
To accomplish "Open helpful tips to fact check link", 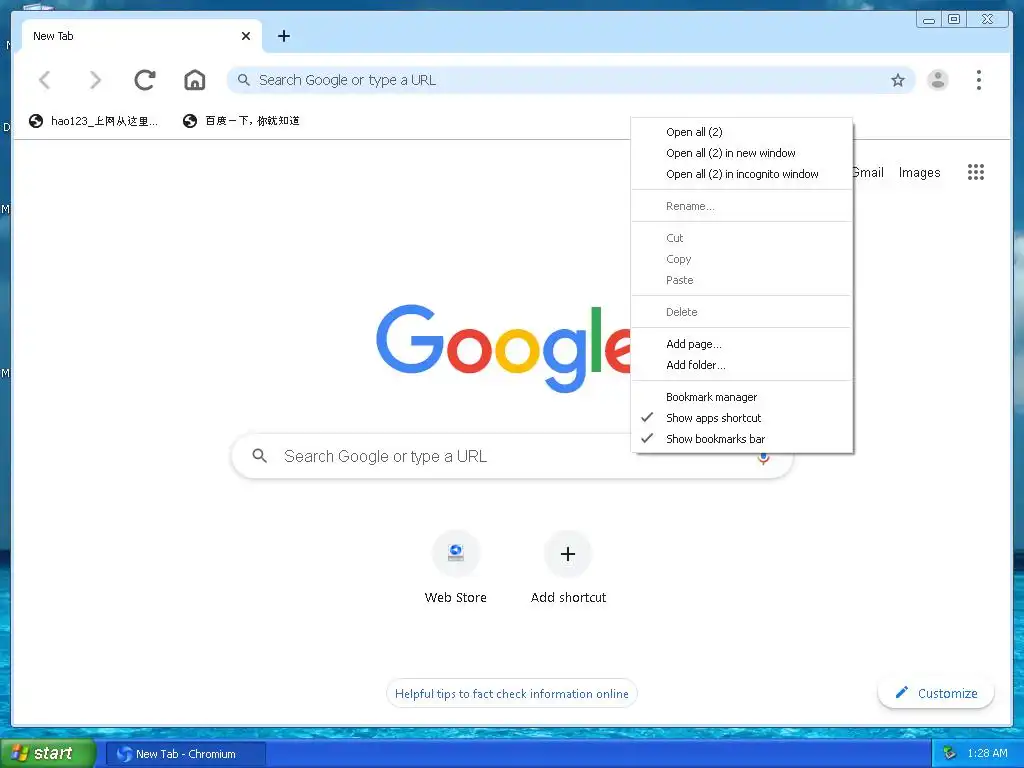I will pos(512,694).
